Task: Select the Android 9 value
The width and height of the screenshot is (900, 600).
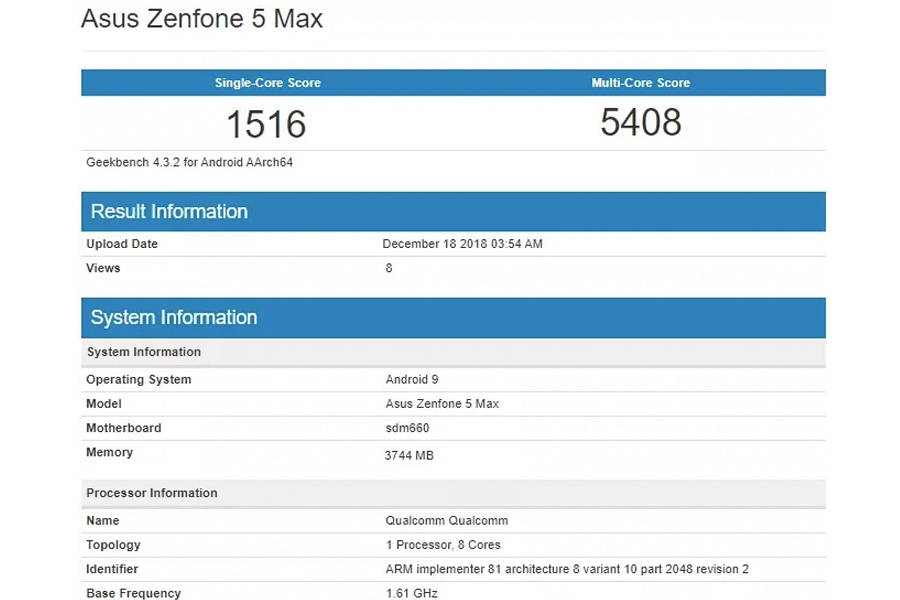Action: (412, 379)
